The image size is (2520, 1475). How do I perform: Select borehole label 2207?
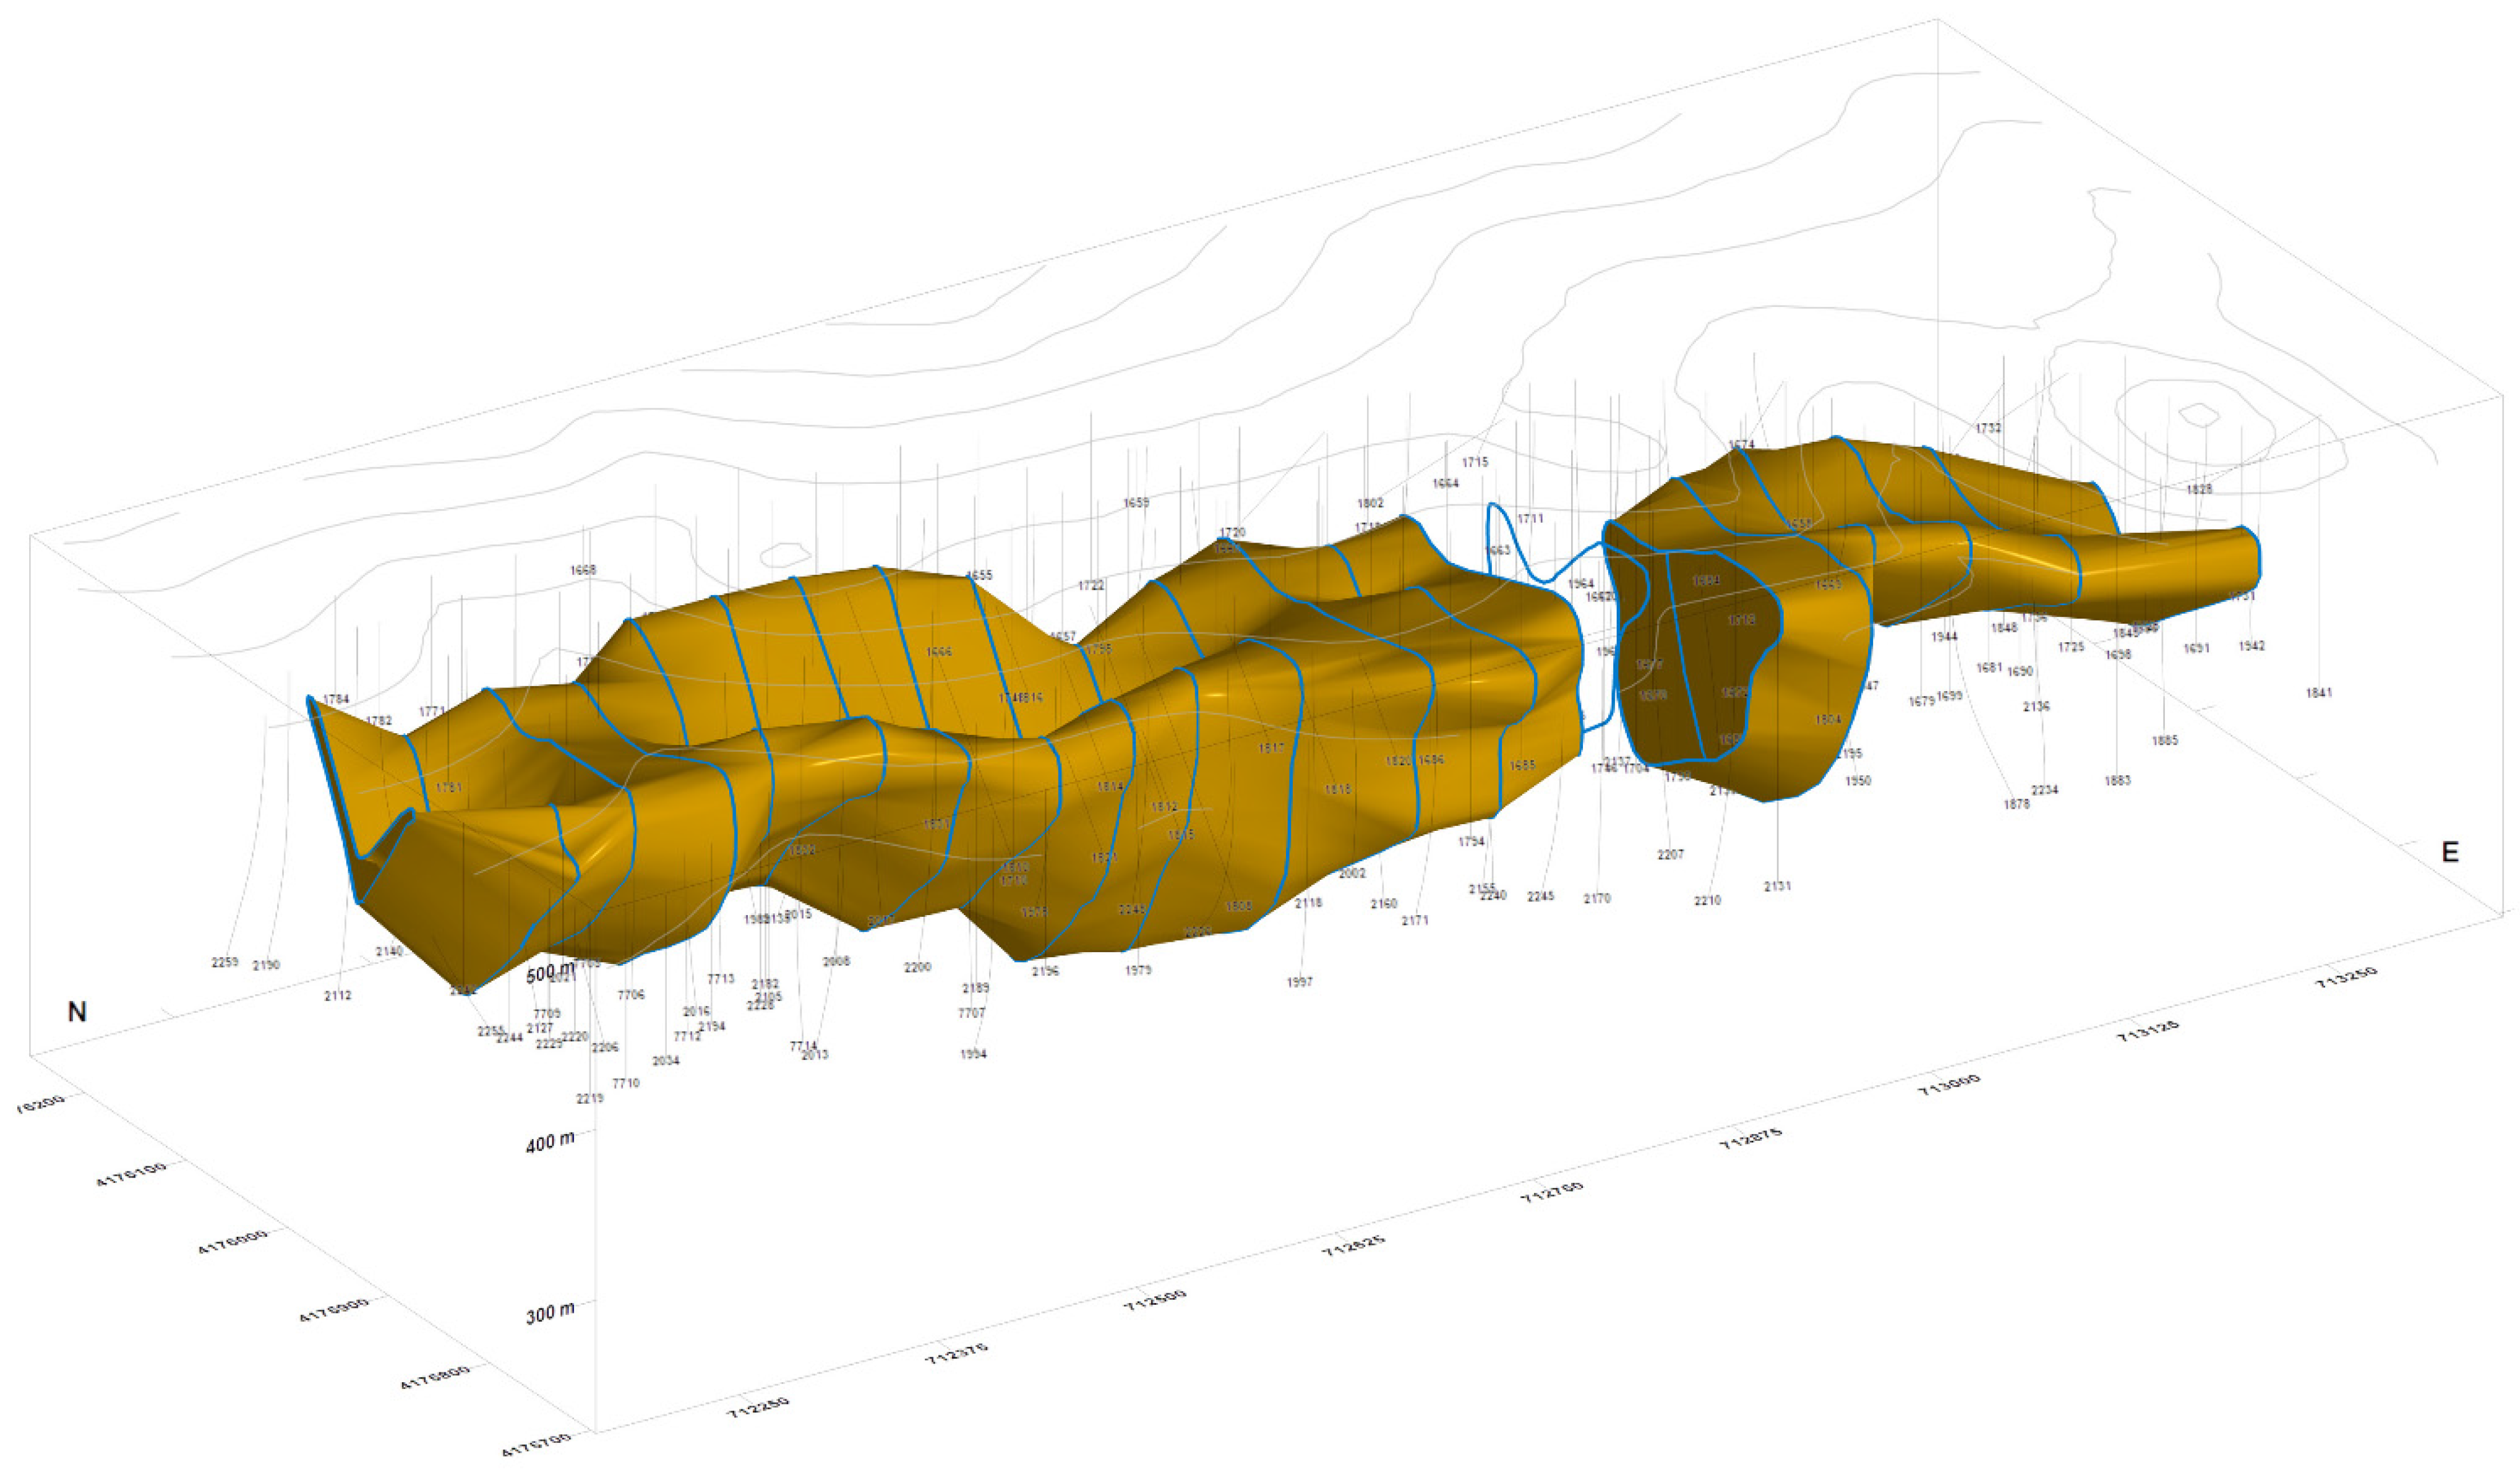[1670, 854]
